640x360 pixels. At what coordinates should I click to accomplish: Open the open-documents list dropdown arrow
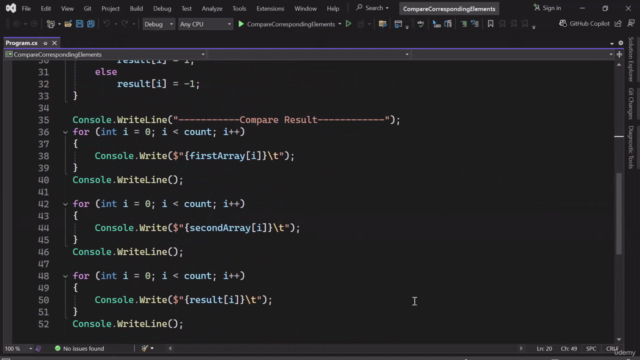(x=612, y=43)
